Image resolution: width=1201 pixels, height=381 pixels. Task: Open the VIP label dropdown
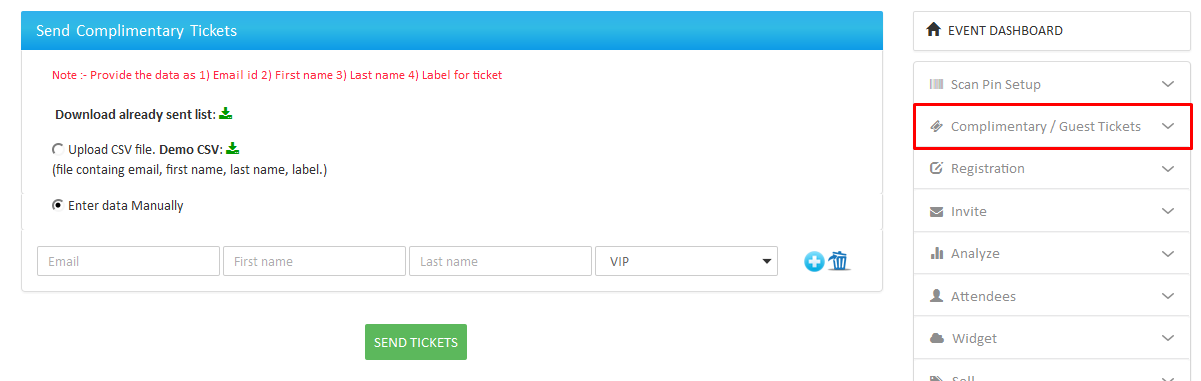686,261
